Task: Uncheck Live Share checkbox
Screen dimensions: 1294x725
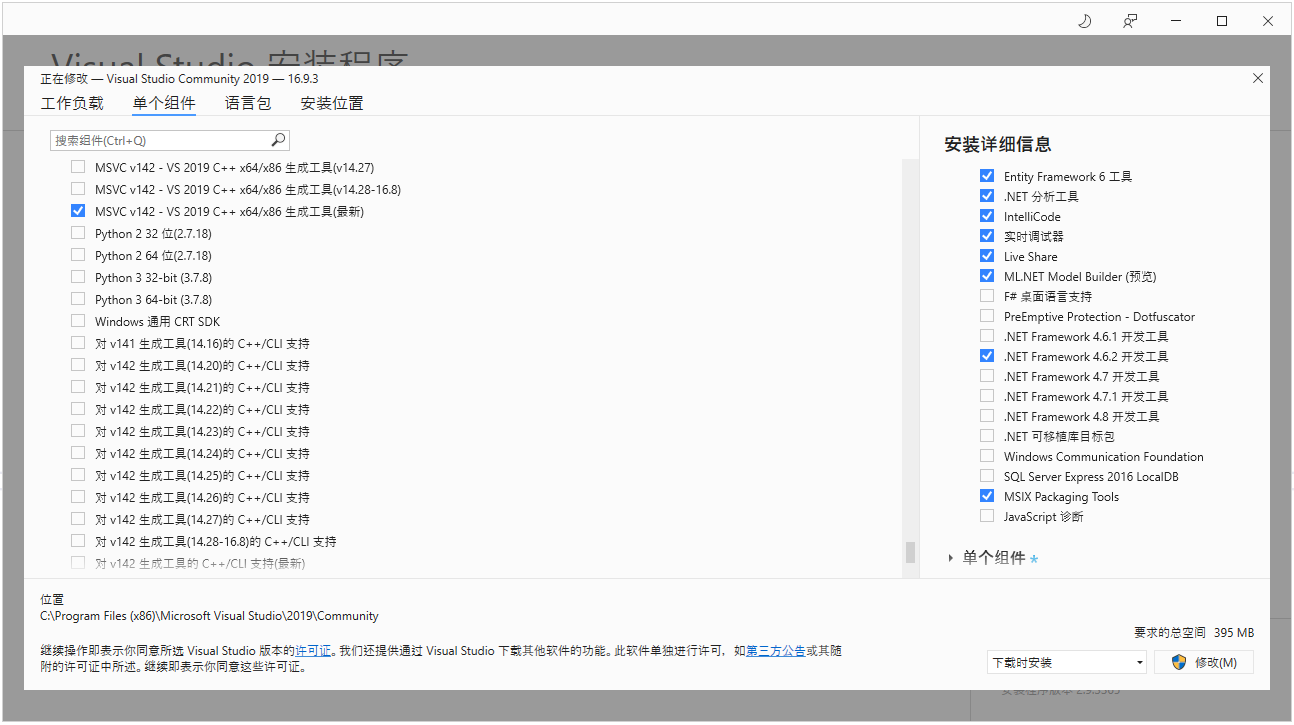Action: pos(987,256)
